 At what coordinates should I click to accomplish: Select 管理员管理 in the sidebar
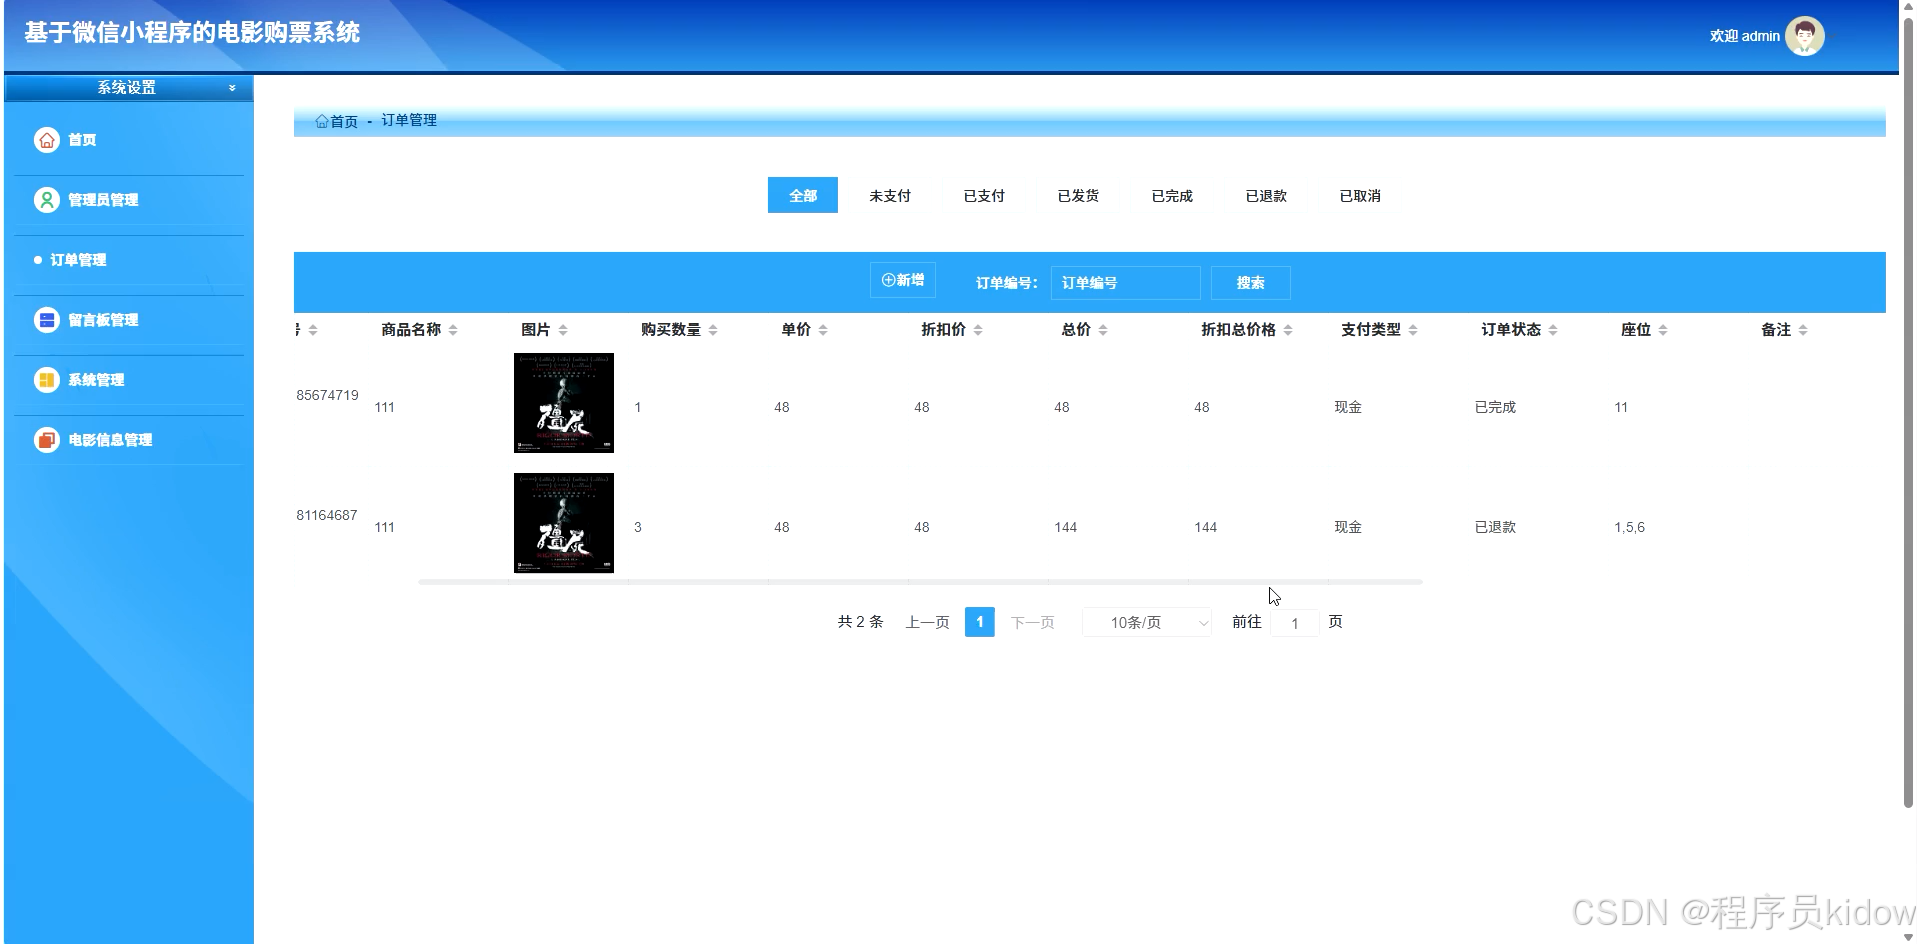coord(103,199)
